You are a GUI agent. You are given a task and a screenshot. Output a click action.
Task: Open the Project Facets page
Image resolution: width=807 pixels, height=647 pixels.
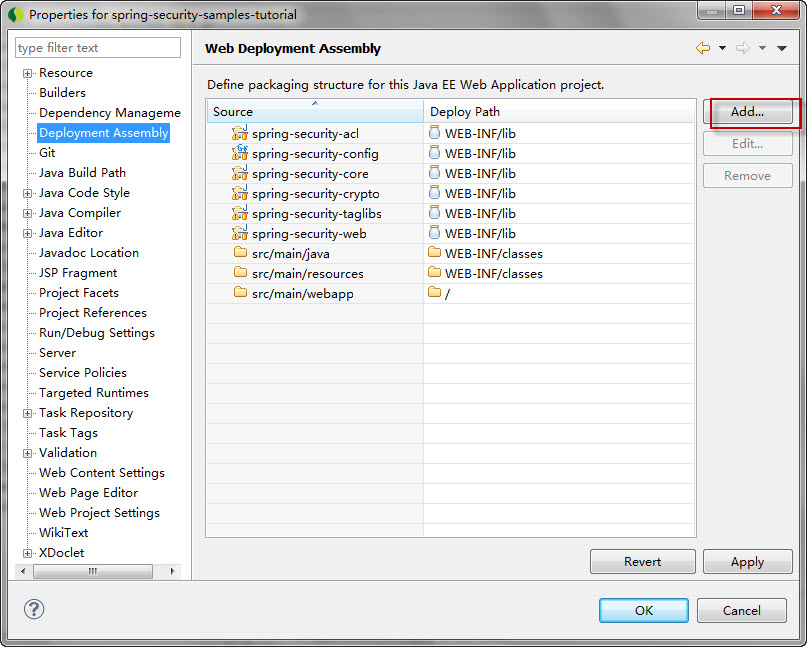point(79,292)
